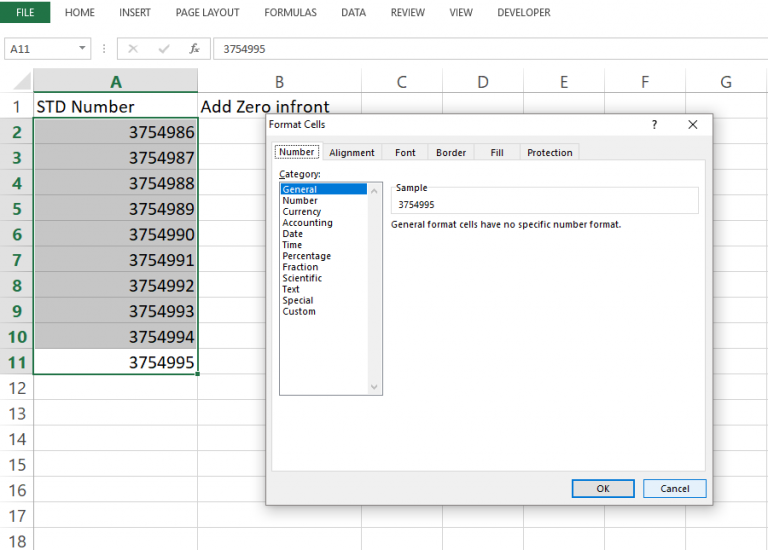Click the Insert Function fx icon
The width and height of the screenshot is (768, 550).
(x=194, y=48)
